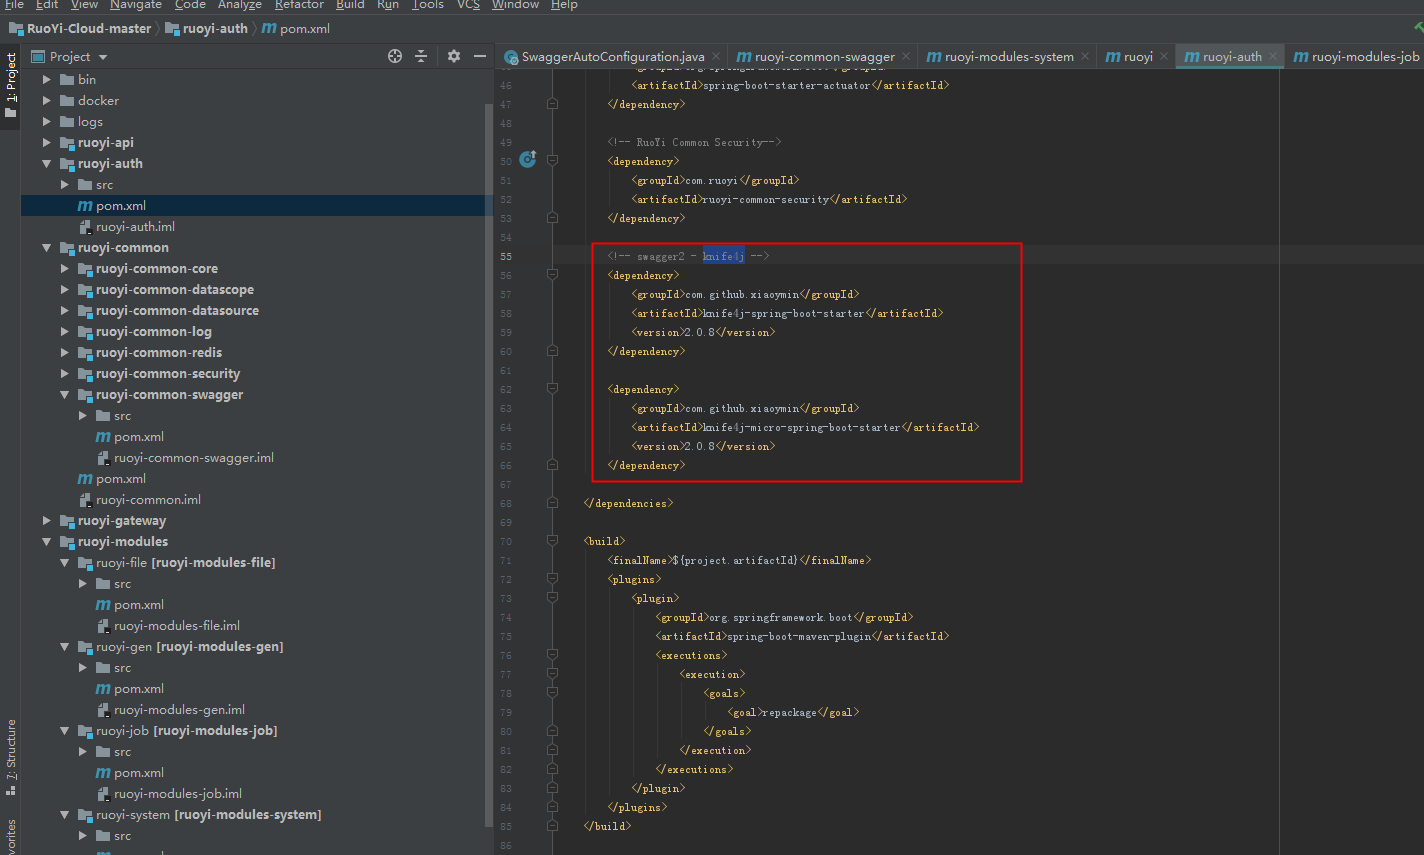The width and height of the screenshot is (1424, 855).
Task: Expand src under ruoyi-gateway
Action: (46, 520)
